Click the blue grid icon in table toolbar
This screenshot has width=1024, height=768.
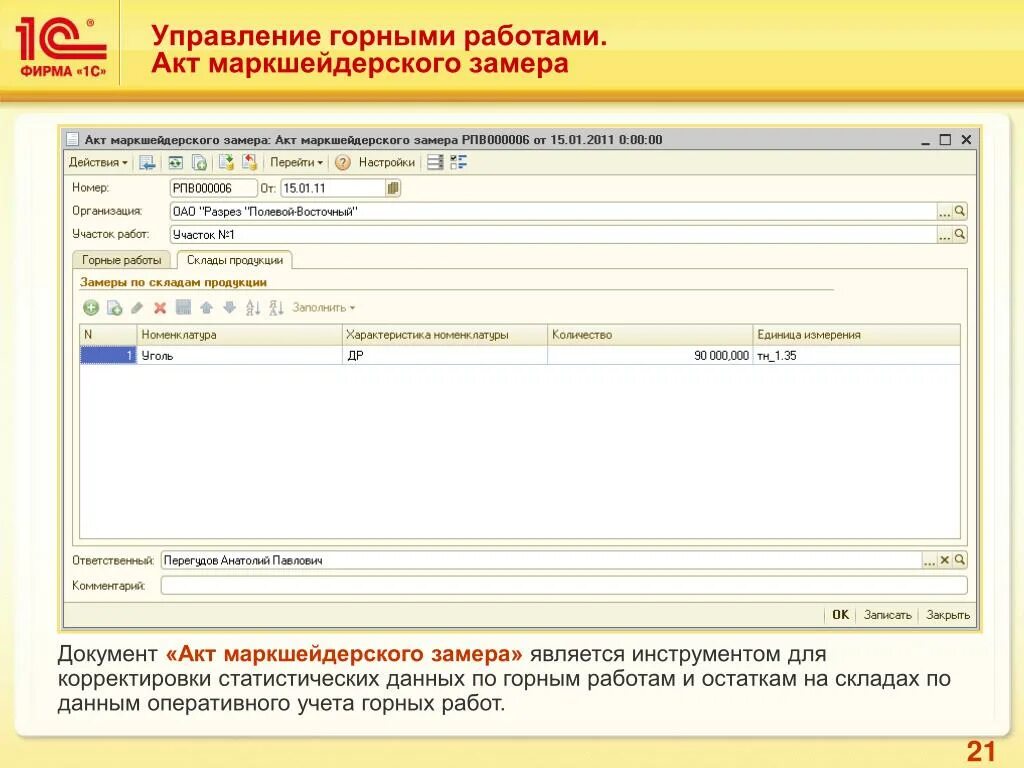184,308
